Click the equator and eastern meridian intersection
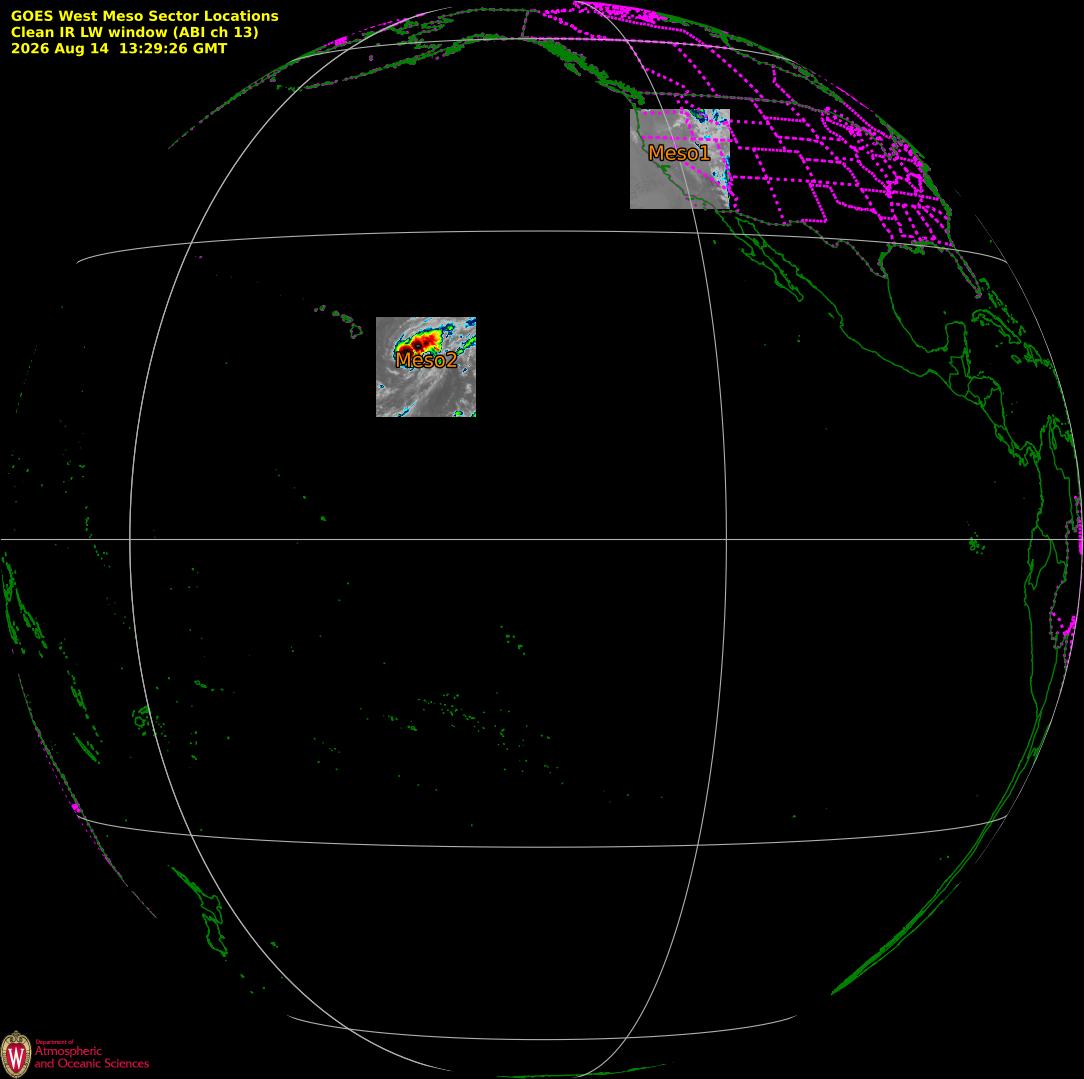1084x1079 pixels. 727,539
